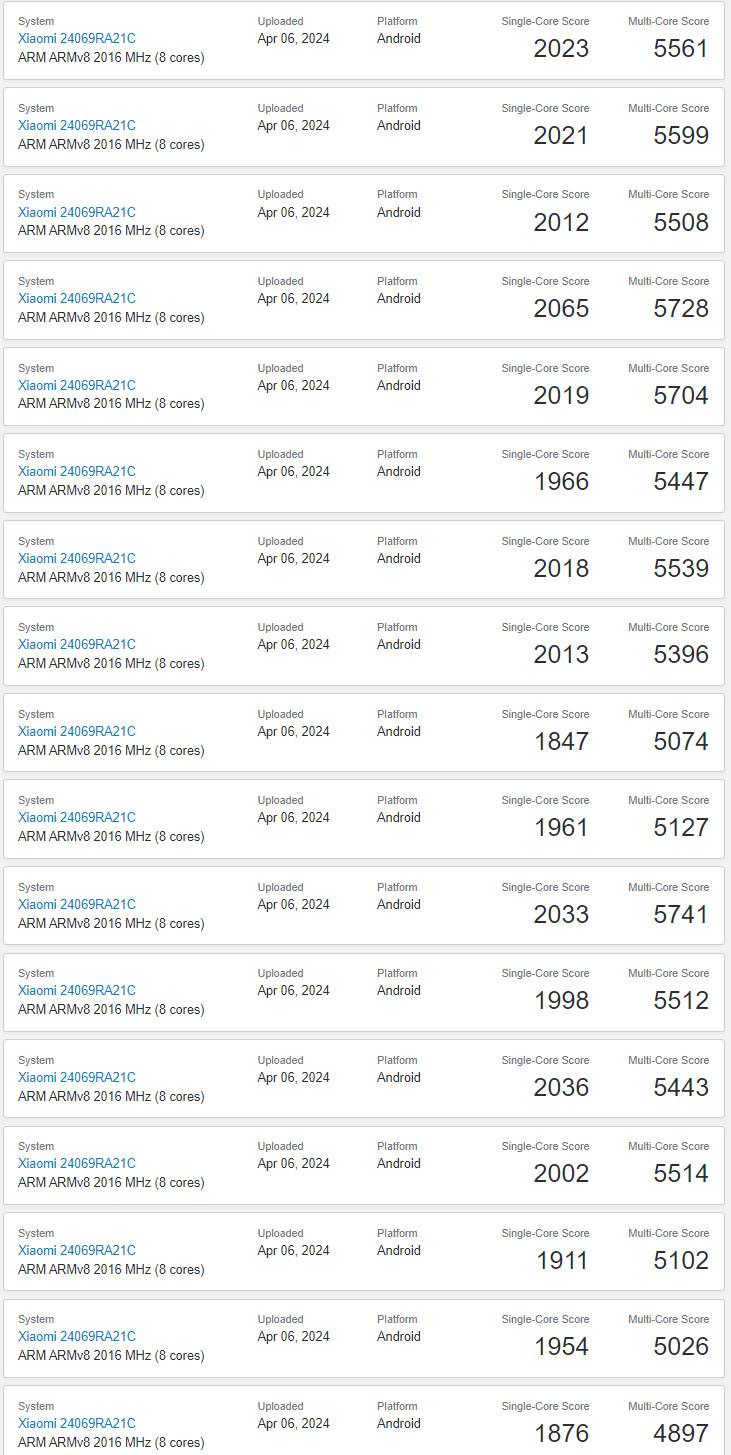Click Xiaomi result with single-core 2033
Image resolution: width=731 pixels, height=1455 pixels.
click(x=77, y=904)
